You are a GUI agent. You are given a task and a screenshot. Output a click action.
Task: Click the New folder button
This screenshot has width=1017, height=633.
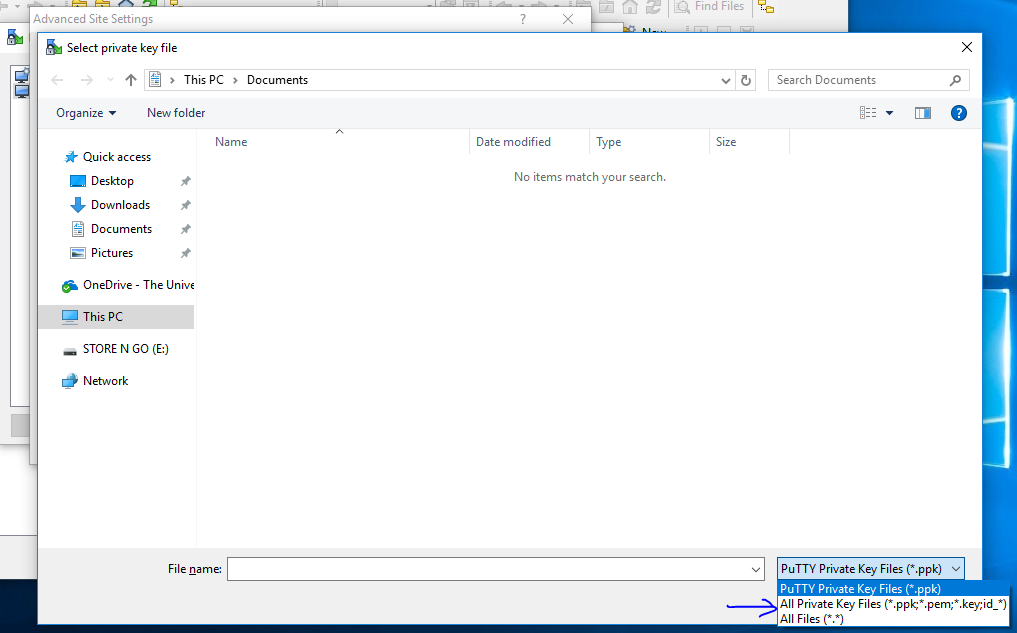(x=176, y=113)
